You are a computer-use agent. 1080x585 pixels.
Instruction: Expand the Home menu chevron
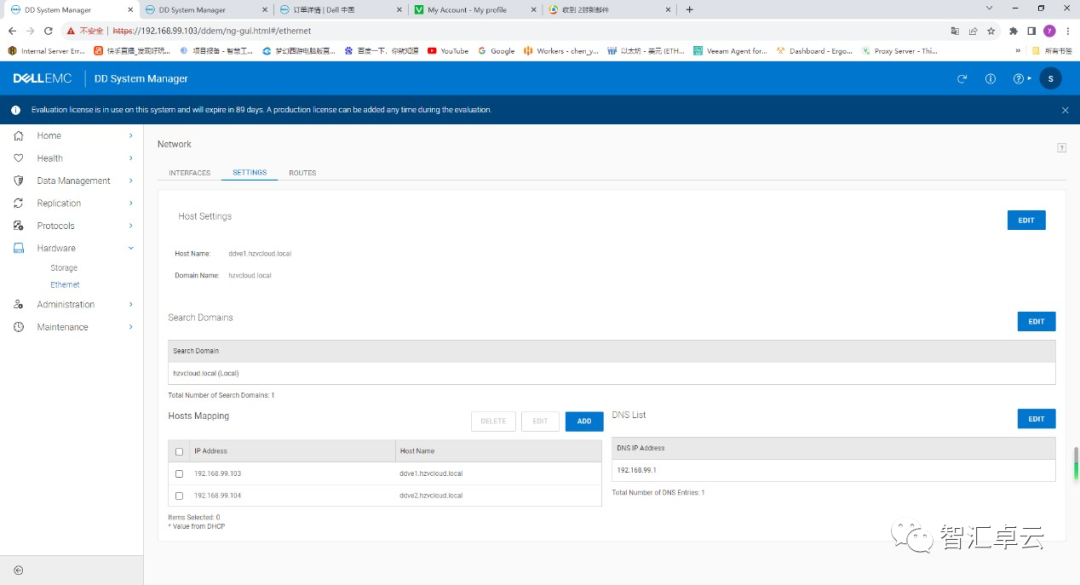[x=130, y=136]
